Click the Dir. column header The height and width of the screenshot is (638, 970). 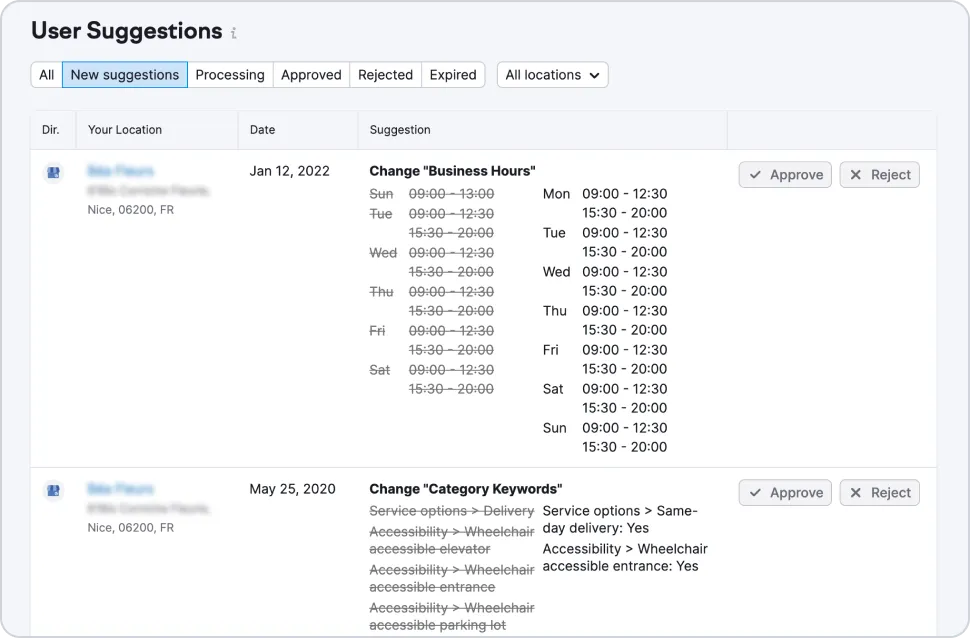(51, 130)
